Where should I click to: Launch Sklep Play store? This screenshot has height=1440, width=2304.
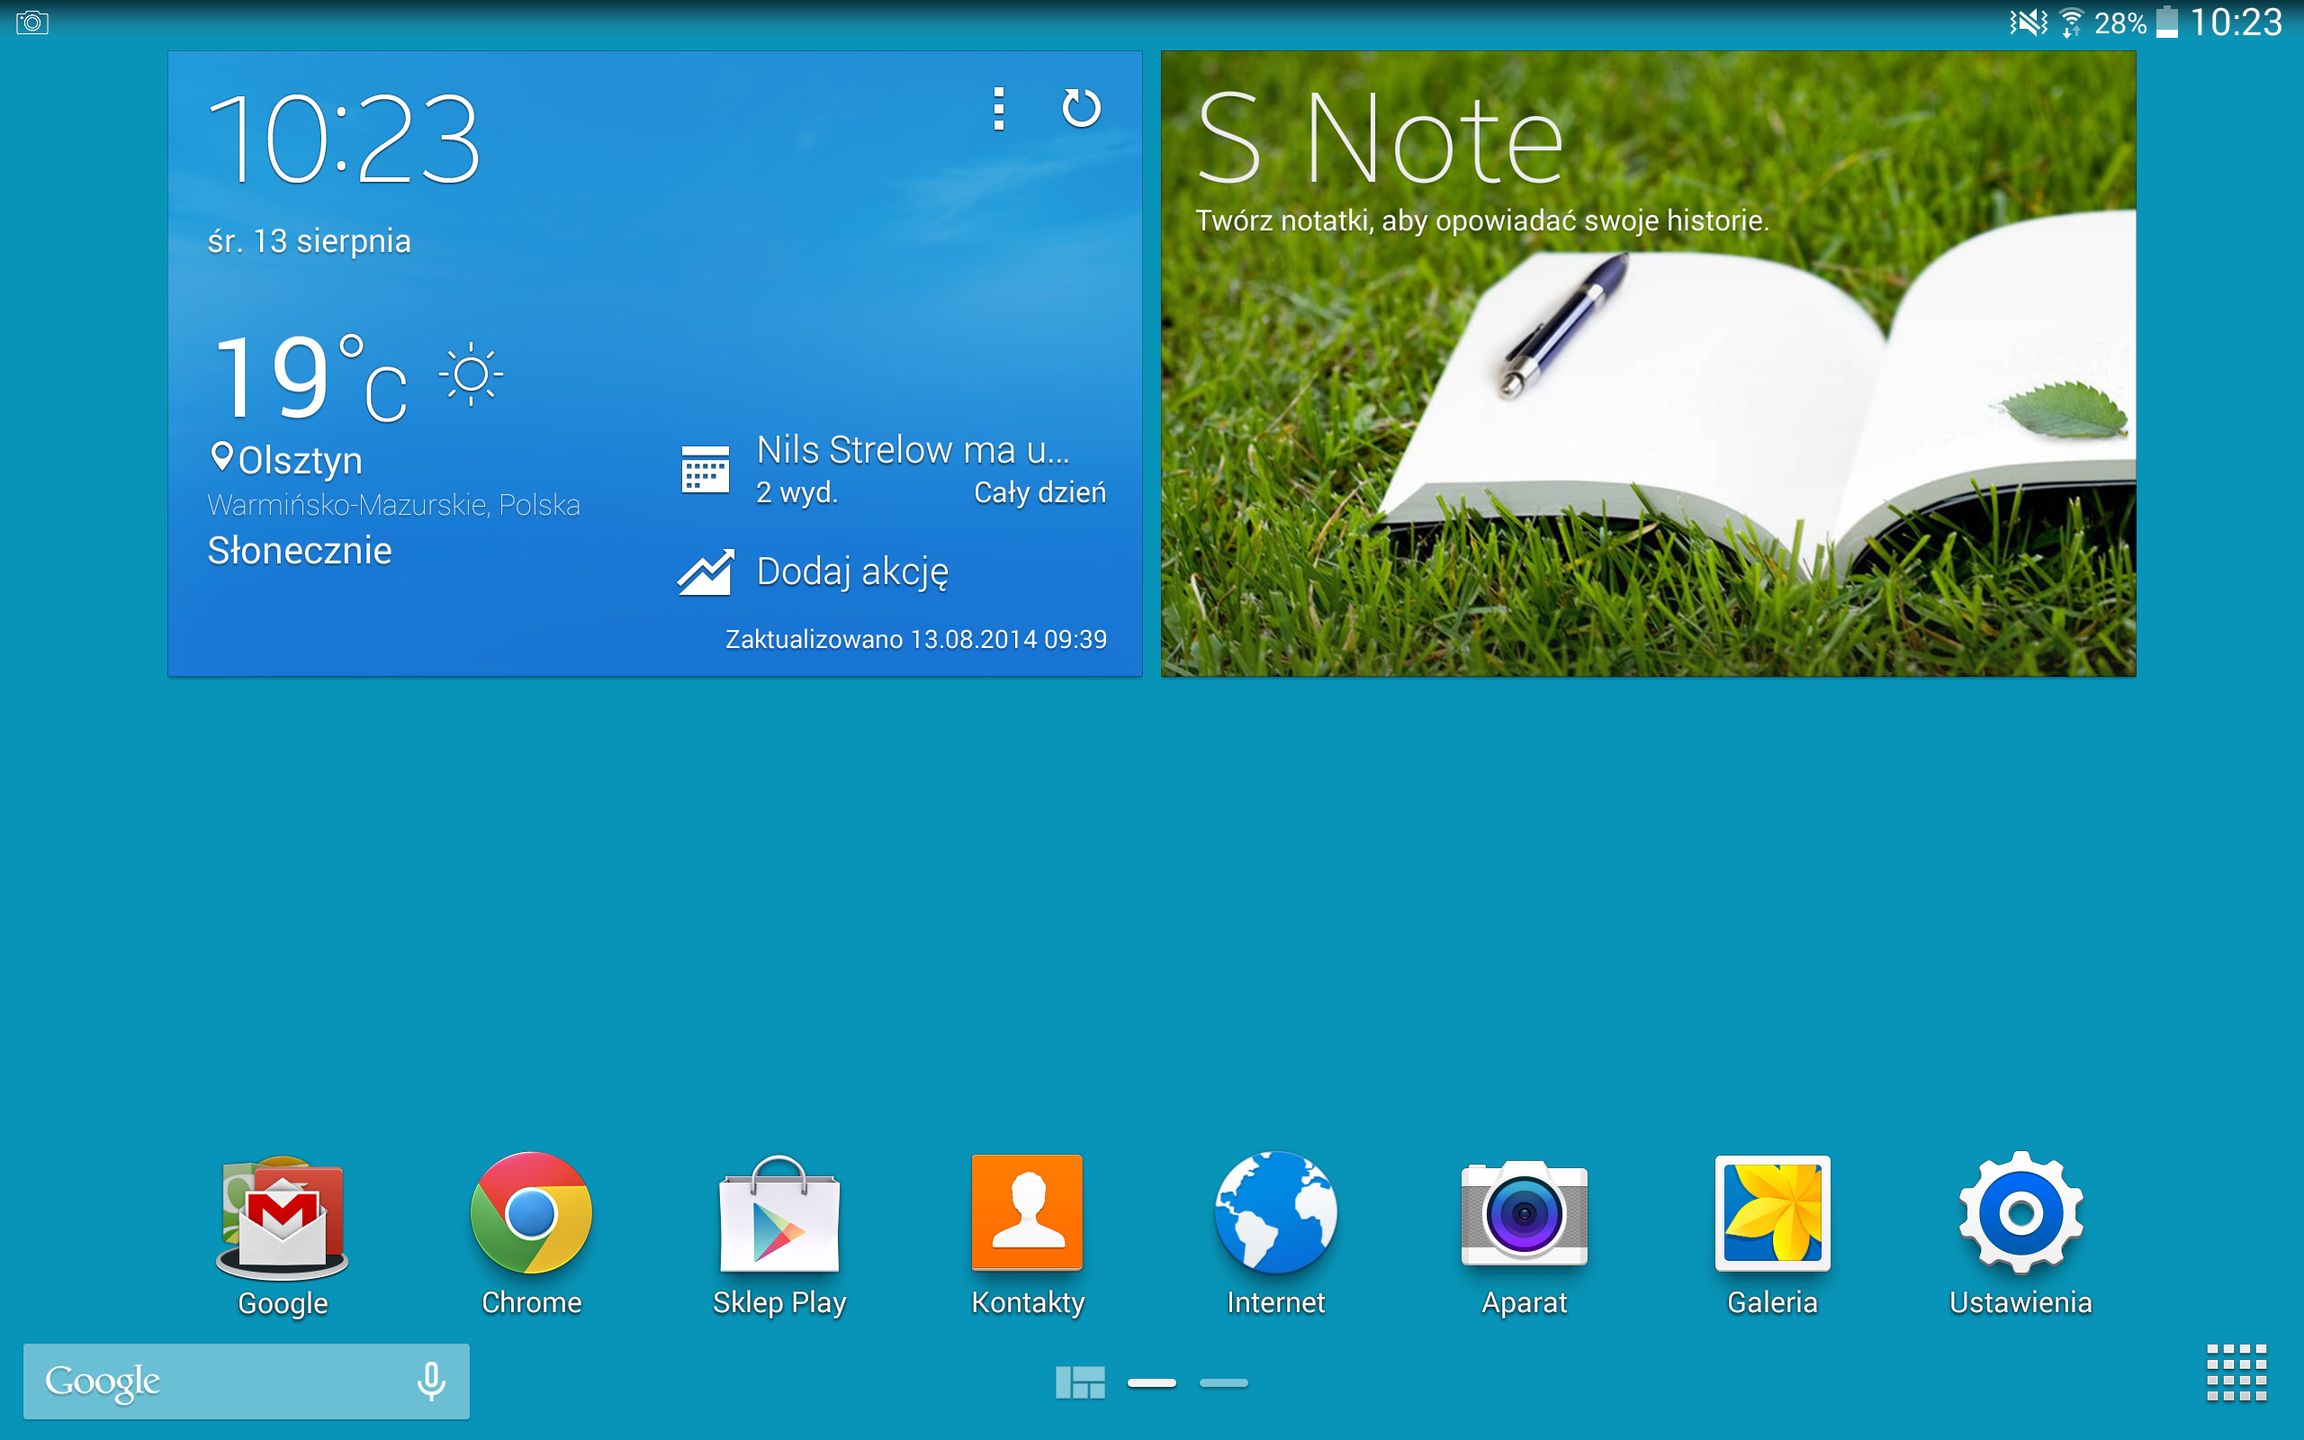[779, 1214]
